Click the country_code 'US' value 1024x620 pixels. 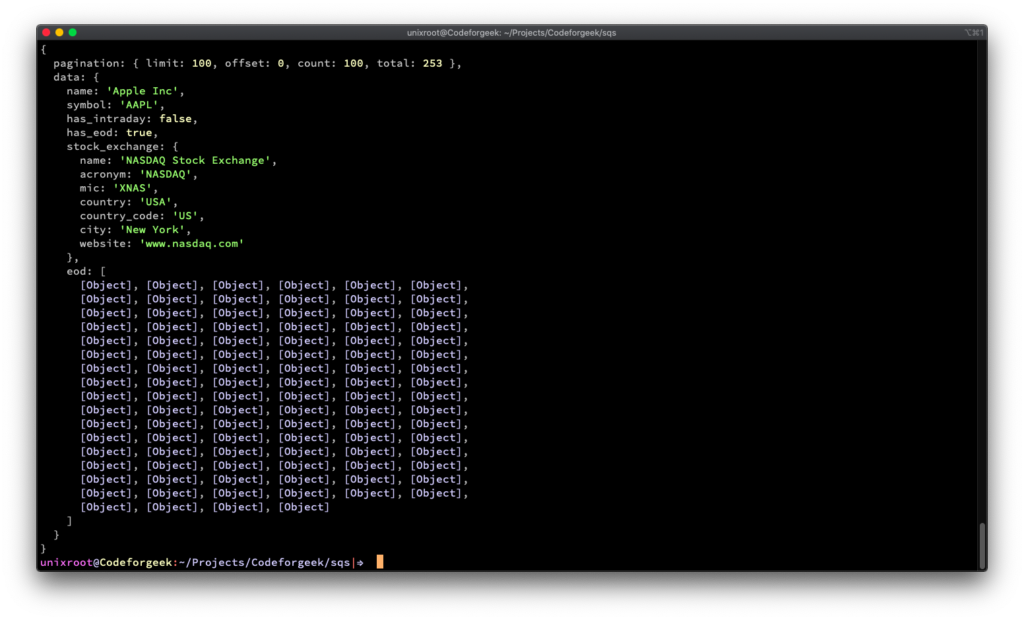point(189,215)
